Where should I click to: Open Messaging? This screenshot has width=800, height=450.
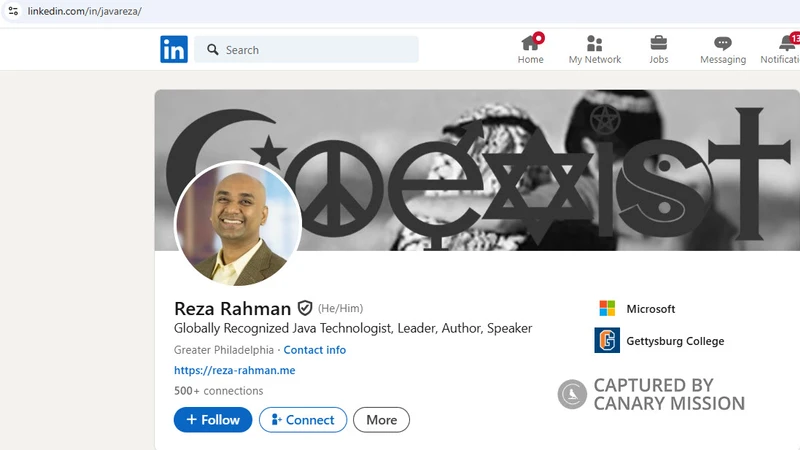pos(723,49)
